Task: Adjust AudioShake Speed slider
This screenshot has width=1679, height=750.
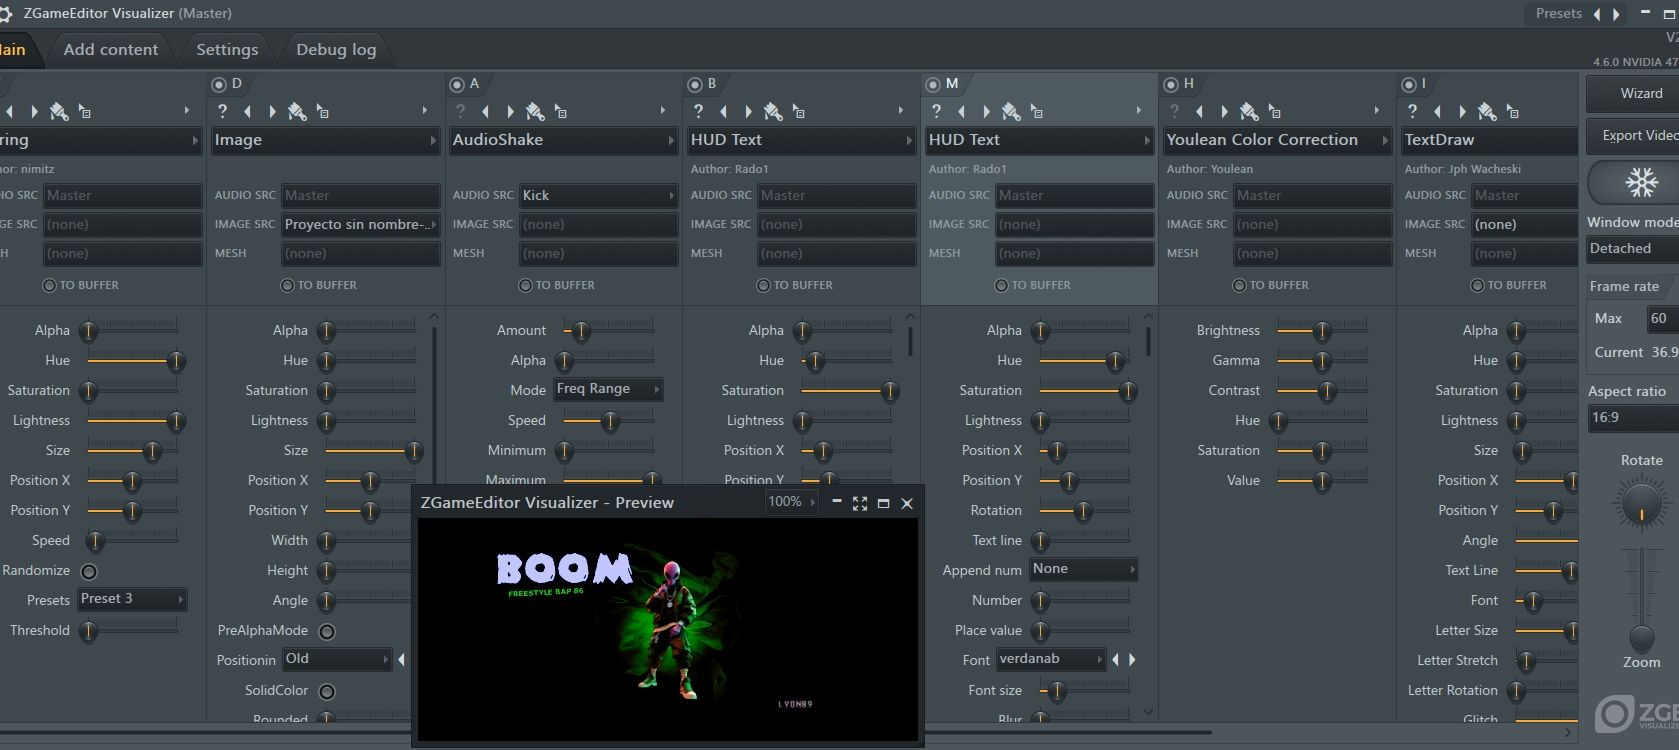Action: 609,421
